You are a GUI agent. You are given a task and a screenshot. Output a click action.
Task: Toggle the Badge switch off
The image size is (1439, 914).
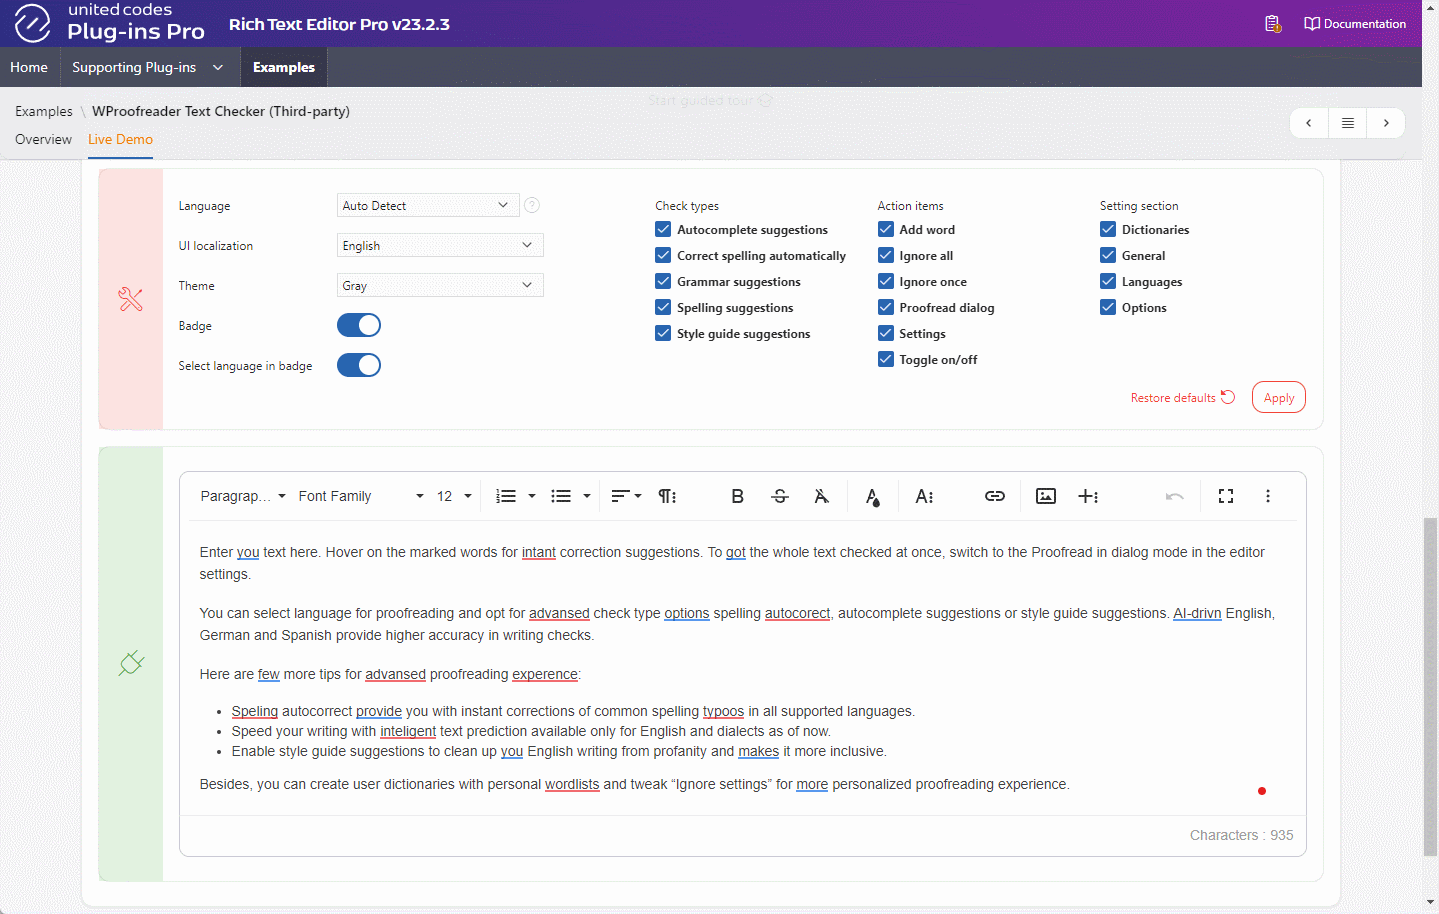(359, 325)
